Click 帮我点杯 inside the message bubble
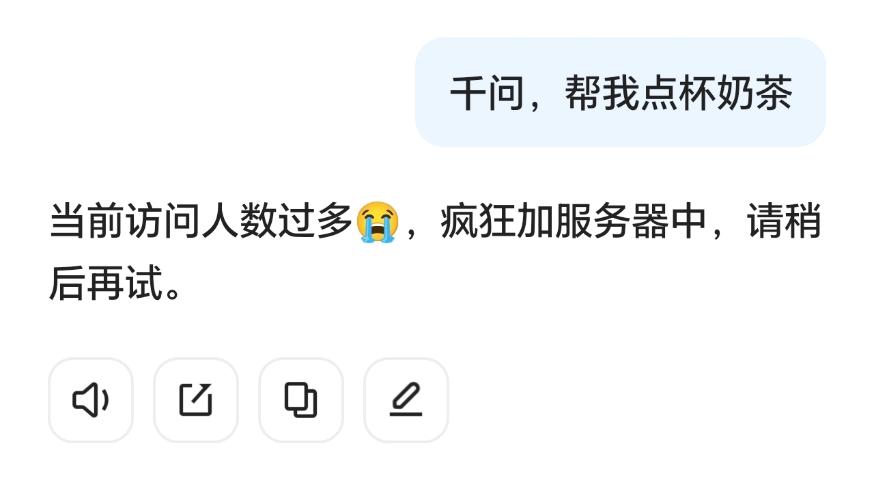Viewport: 874px width, 500px height. pyautogui.click(x=640, y=93)
